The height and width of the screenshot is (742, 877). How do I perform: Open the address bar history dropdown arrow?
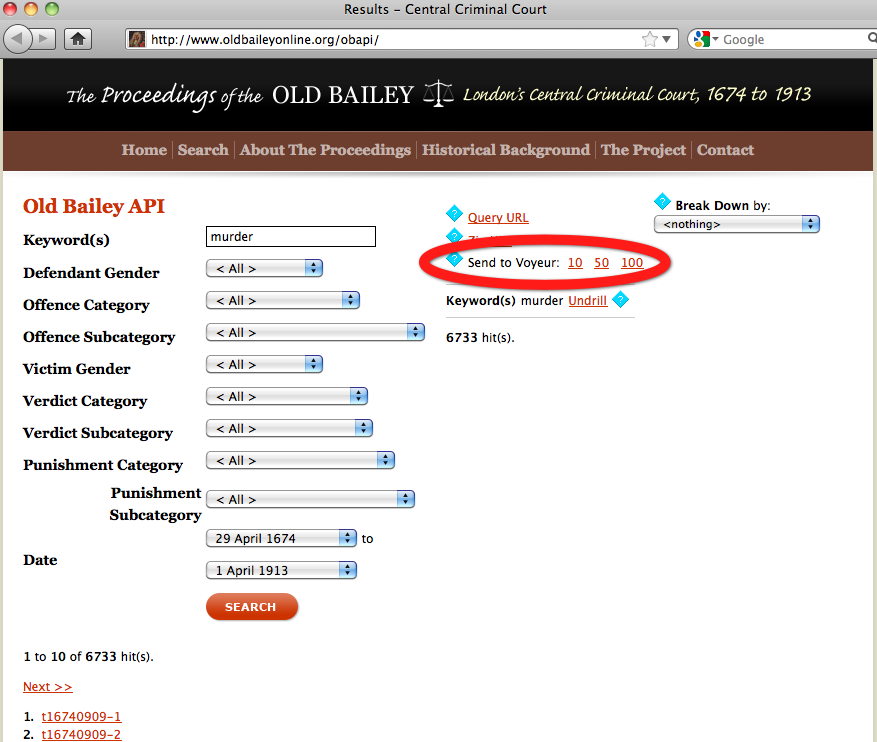(666, 40)
